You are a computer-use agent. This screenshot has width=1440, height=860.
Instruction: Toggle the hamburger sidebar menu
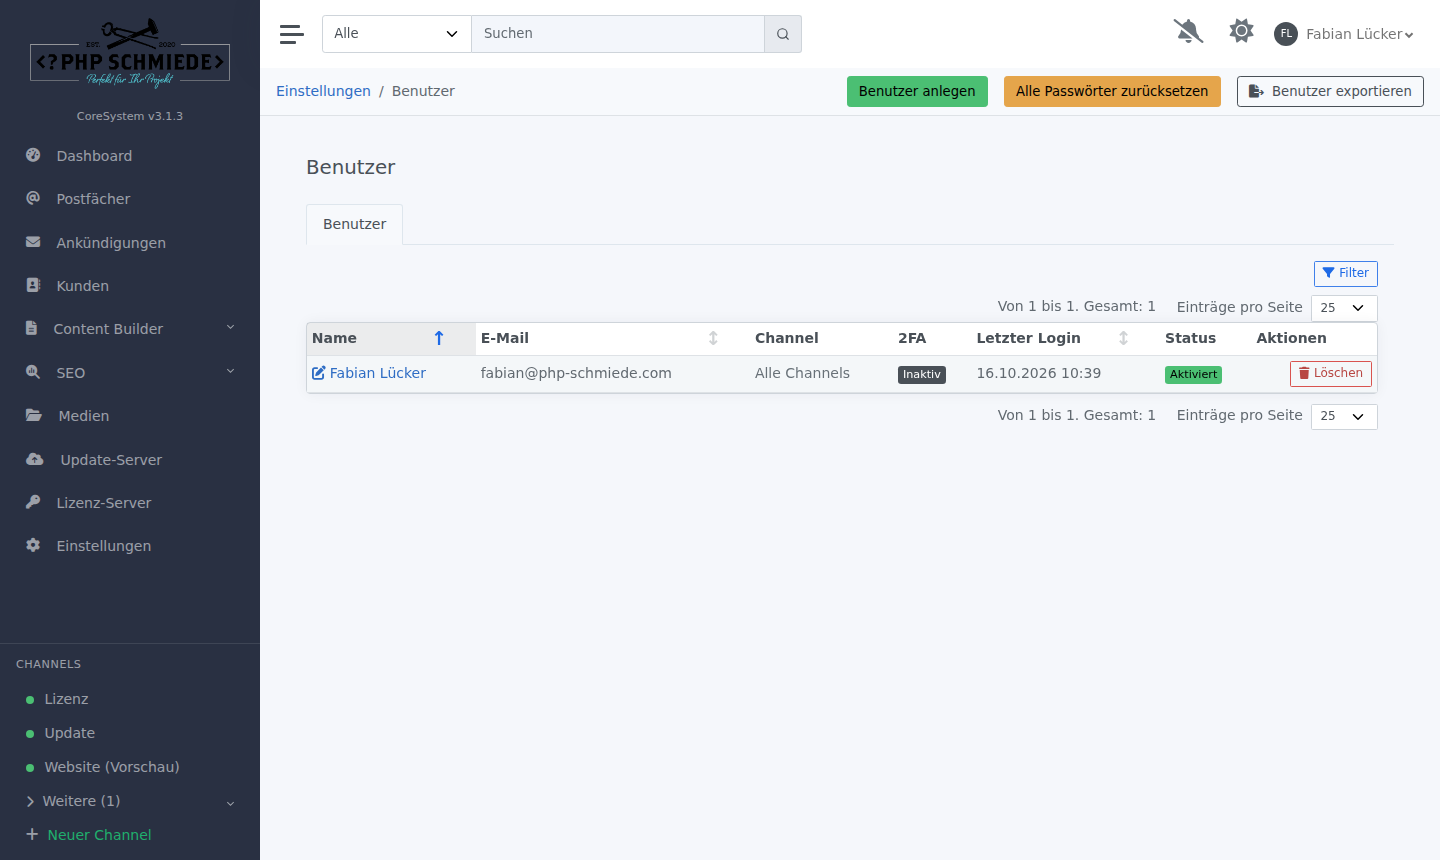pos(291,34)
